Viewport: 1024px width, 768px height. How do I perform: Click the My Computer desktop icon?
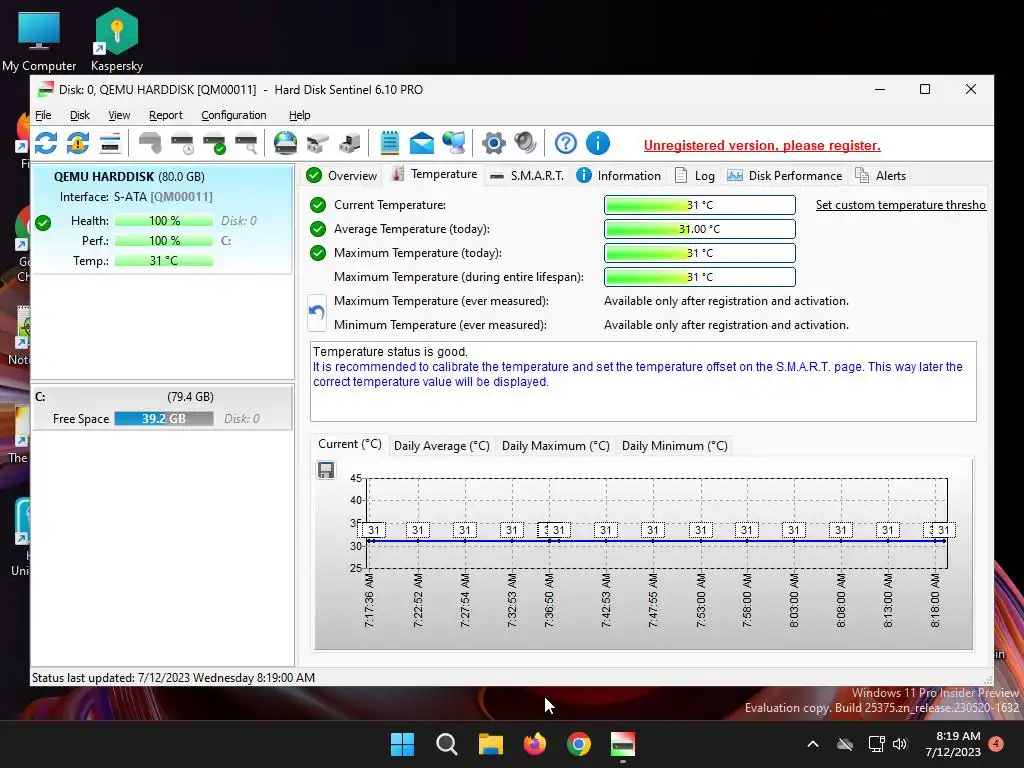pyautogui.click(x=39, y=39)
